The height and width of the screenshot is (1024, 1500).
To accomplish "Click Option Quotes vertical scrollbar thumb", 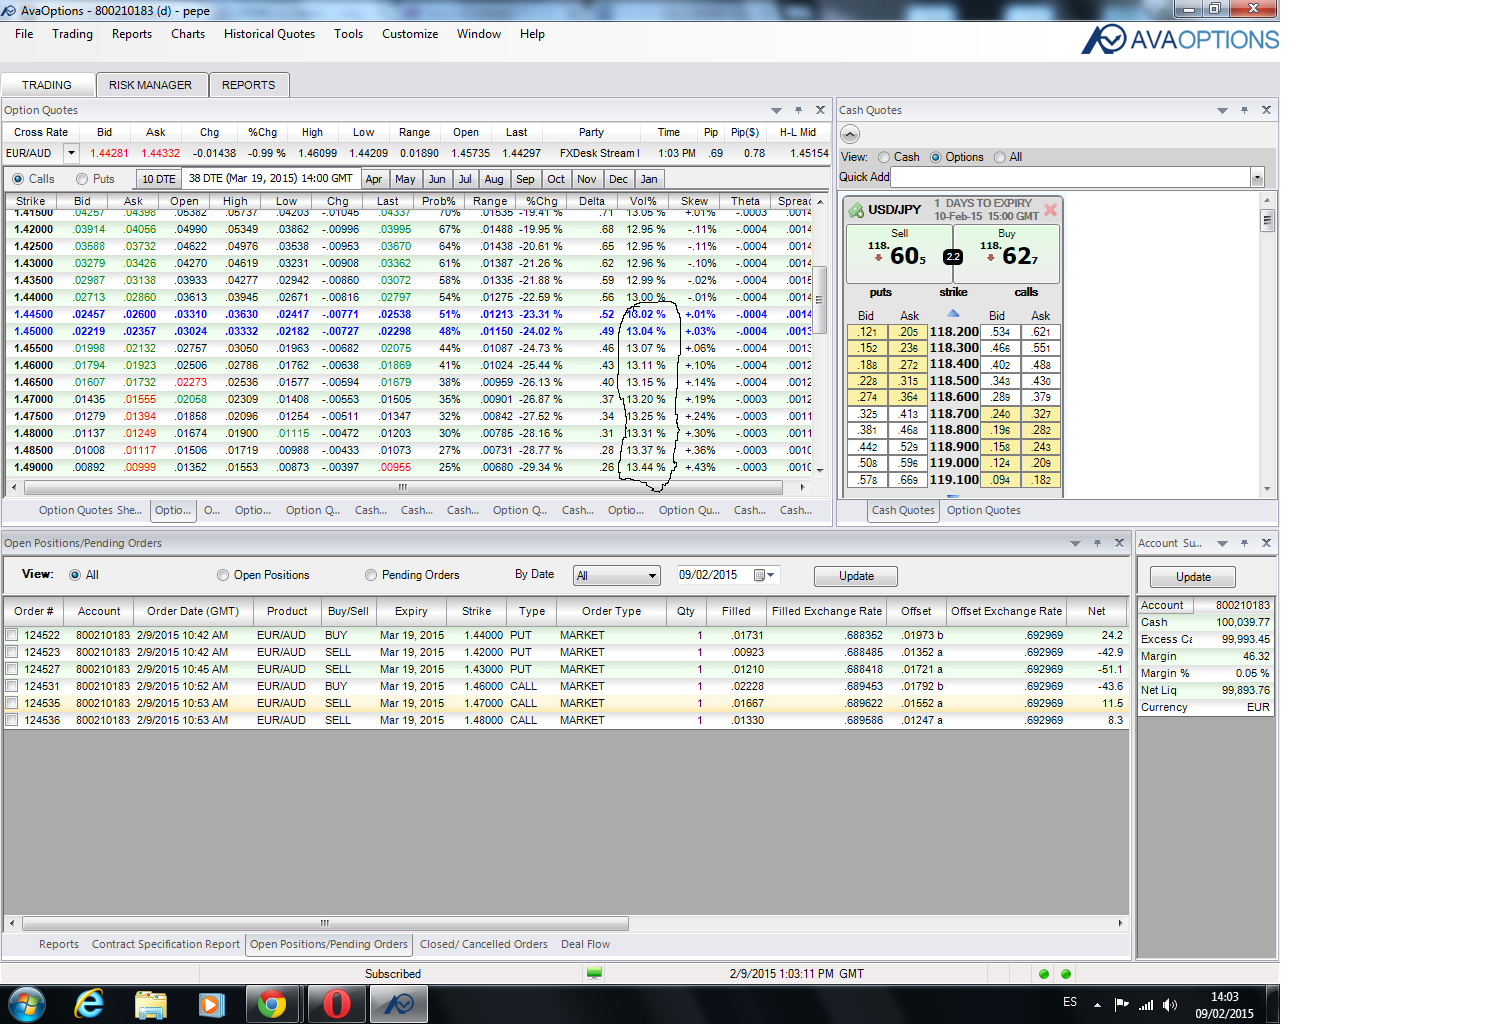I will coord(820,300).
